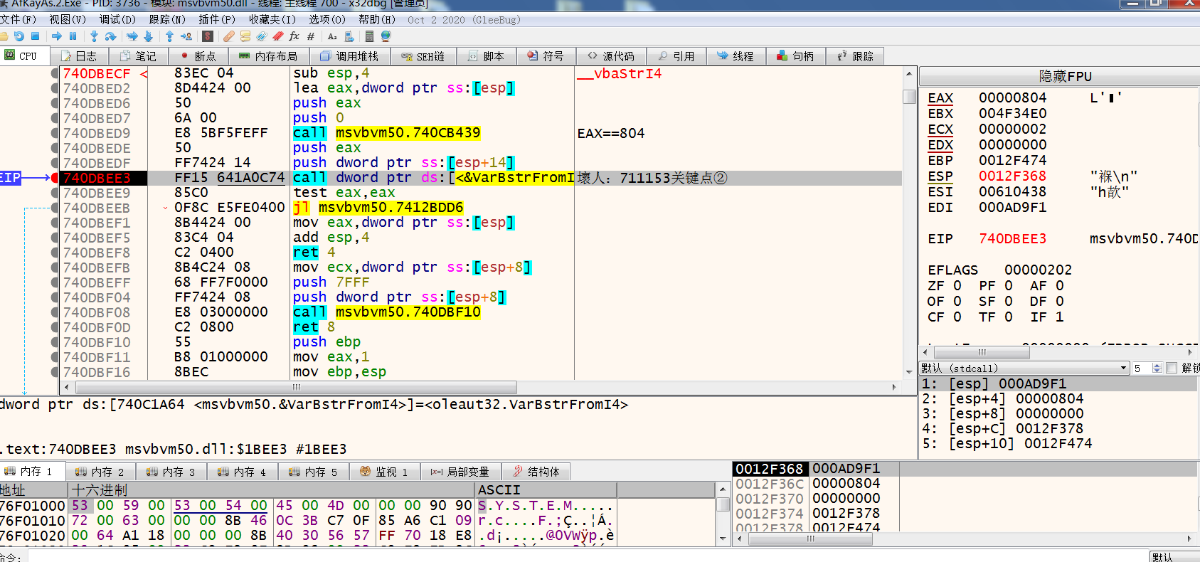1200x562 pixels.
Task: Open the Patches bandage icon
Action: tap(229, 36)
